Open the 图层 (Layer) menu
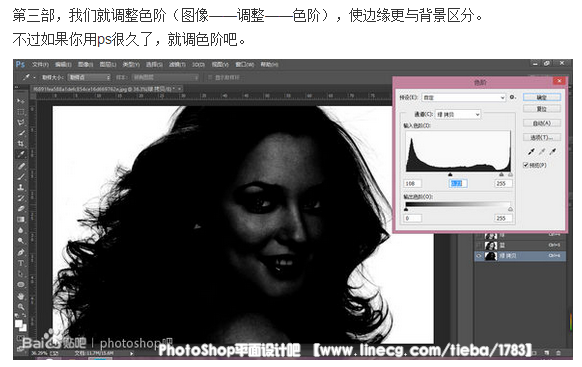 point(108,65)
